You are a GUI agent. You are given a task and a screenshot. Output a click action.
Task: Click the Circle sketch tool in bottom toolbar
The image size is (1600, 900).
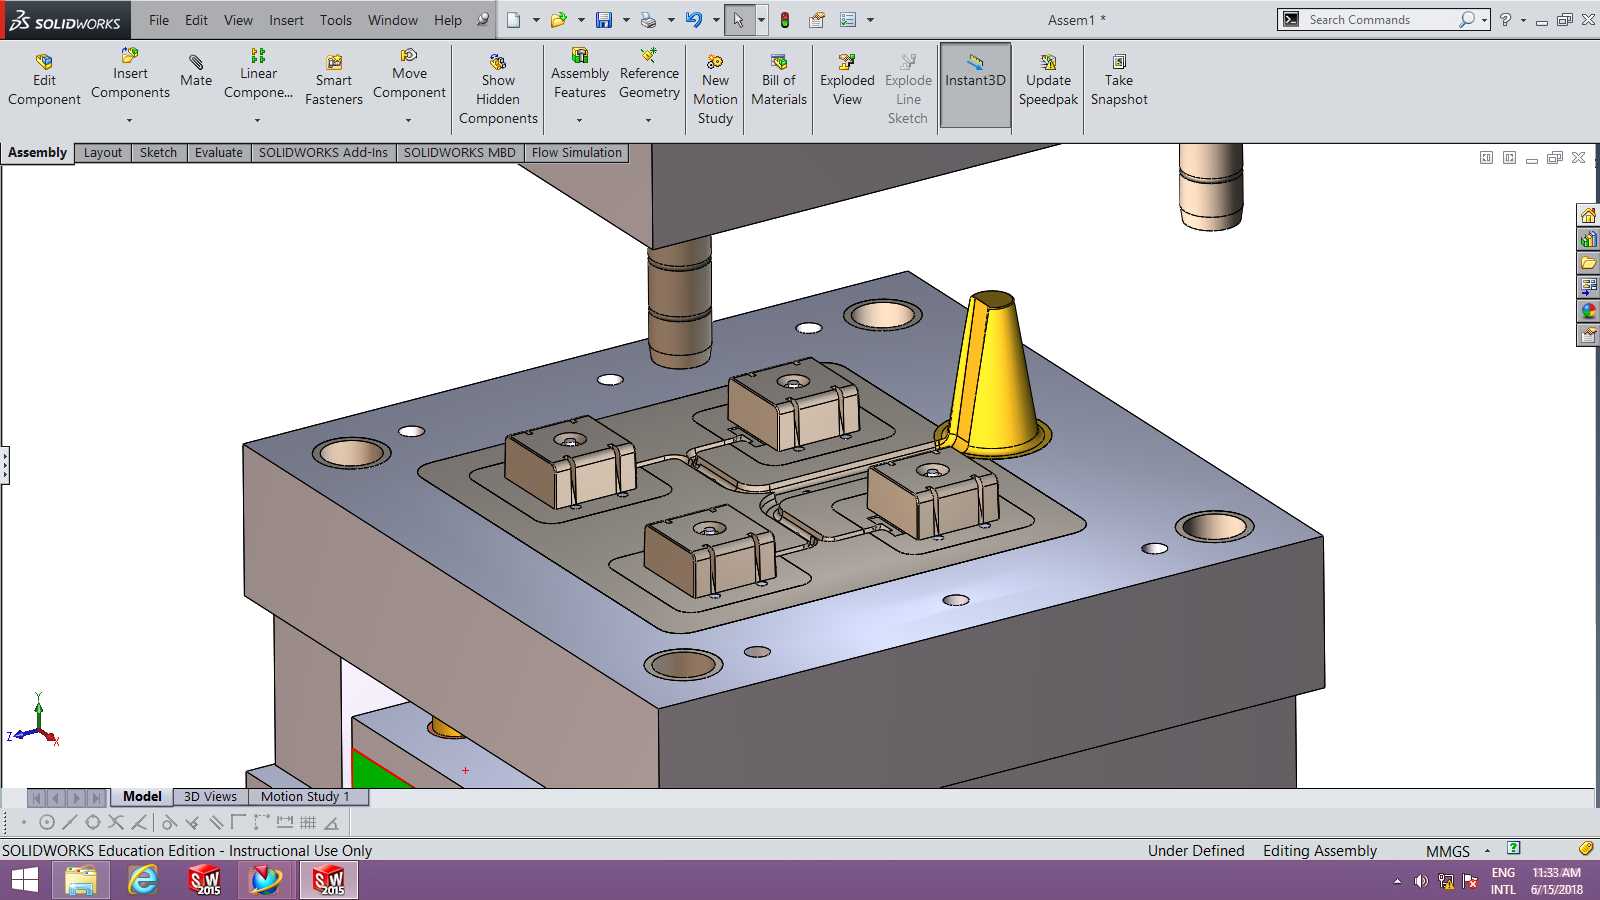pyautogui.click(x=47, y=823)
